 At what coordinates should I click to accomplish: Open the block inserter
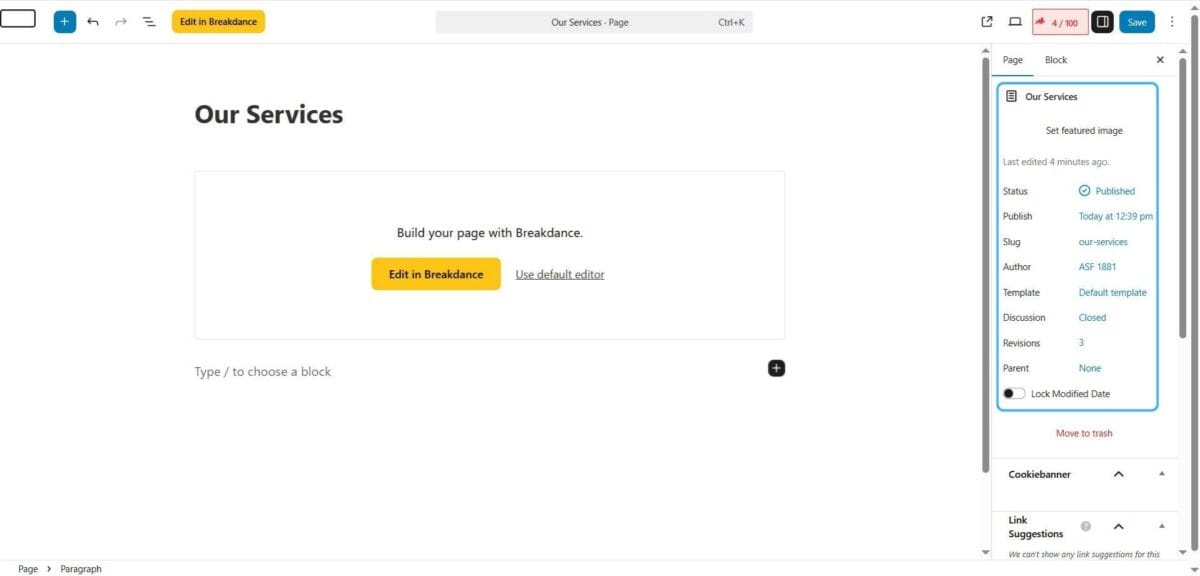[64, 21]
